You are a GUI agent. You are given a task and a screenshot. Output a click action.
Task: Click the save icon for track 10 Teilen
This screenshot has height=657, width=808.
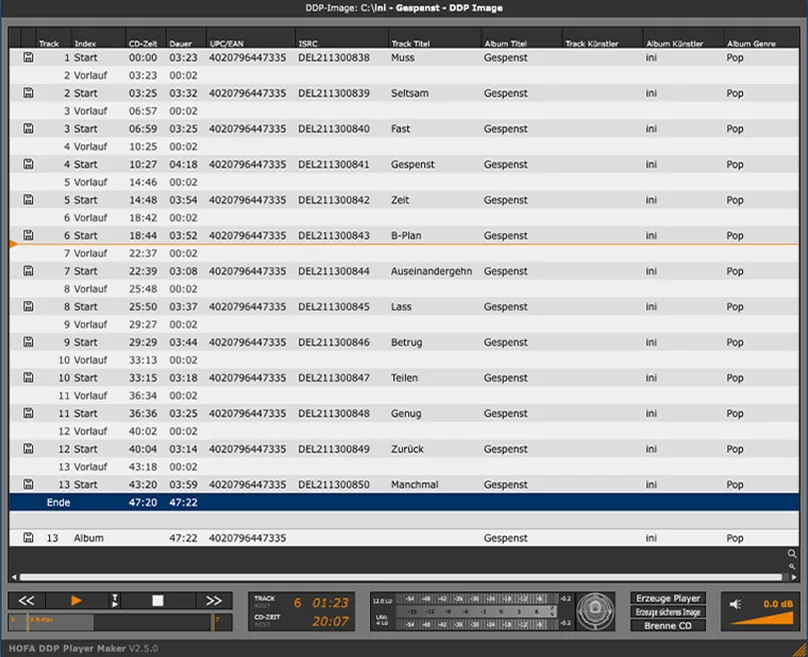28,377
